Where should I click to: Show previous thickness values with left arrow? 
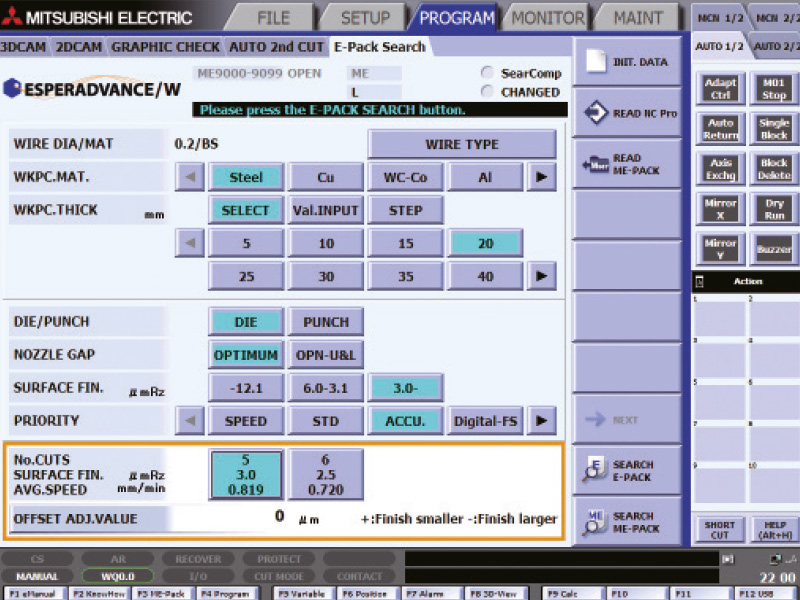[190, 243]
